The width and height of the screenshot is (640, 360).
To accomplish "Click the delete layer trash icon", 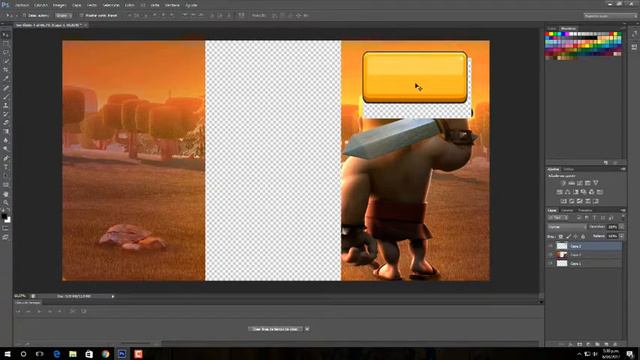I will tap(615, 344).
